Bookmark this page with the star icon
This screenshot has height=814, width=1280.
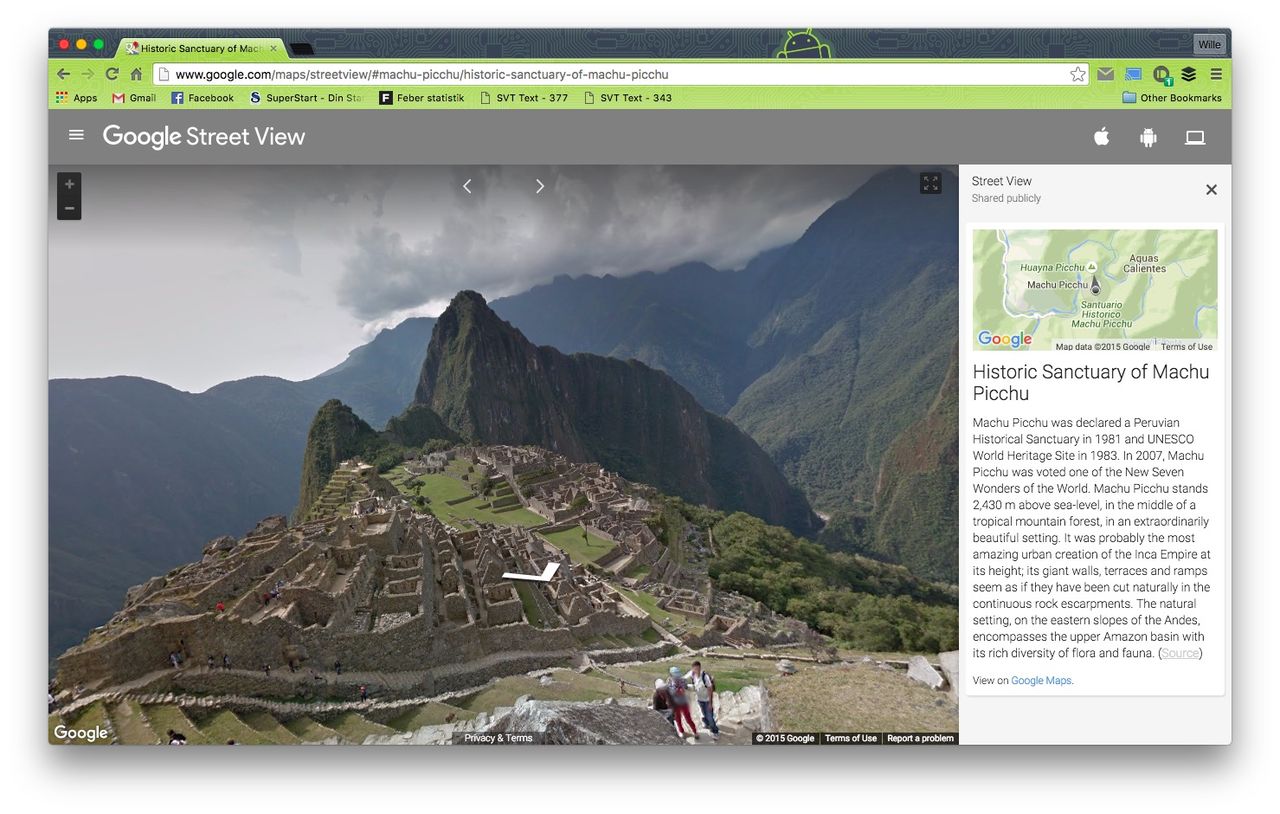(x=1077, y=74)
